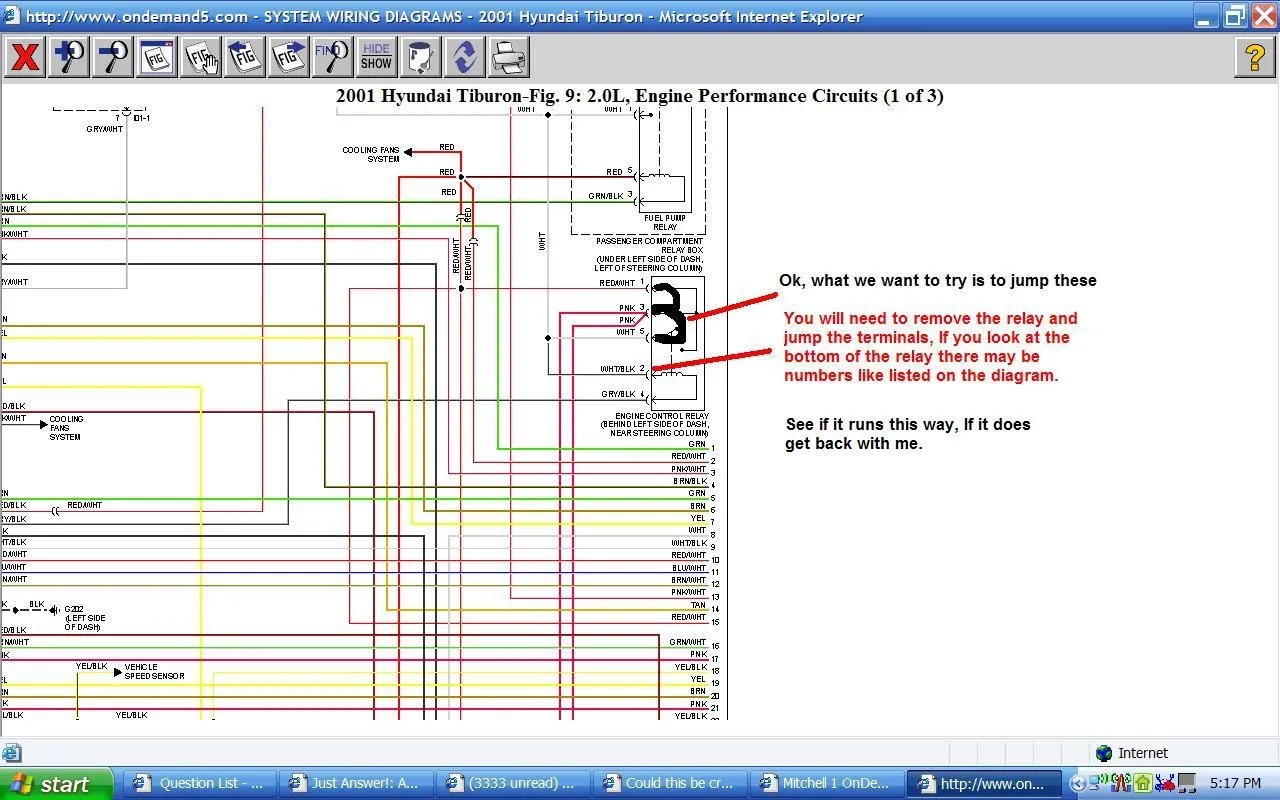1280x800 pixels.
Task: Restore down the Internet Explorer window
Action: pos(1235,16)
